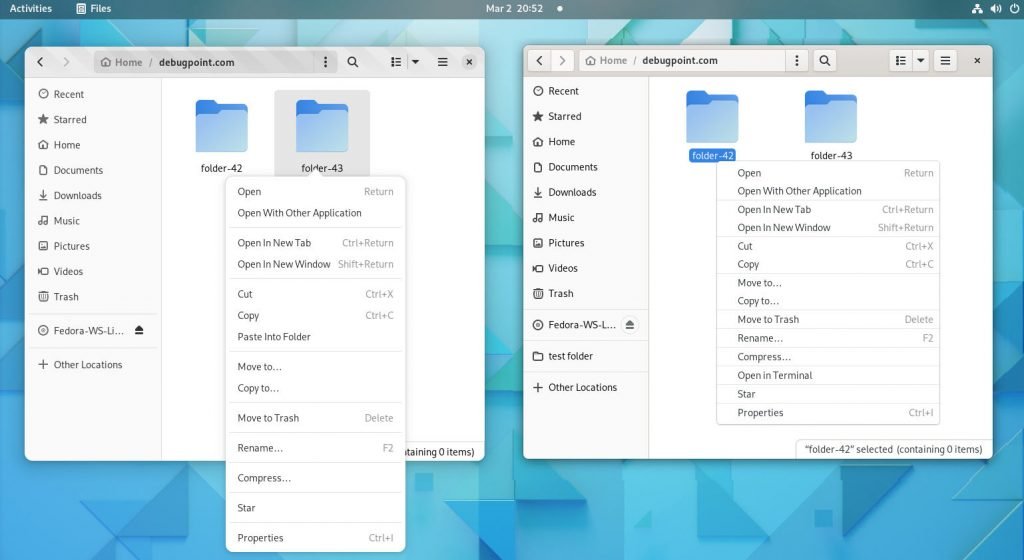Click Home breadcrumb in left window
Image resolution: width=1024 pixels, height=560 pixels.
coord(121,62)
